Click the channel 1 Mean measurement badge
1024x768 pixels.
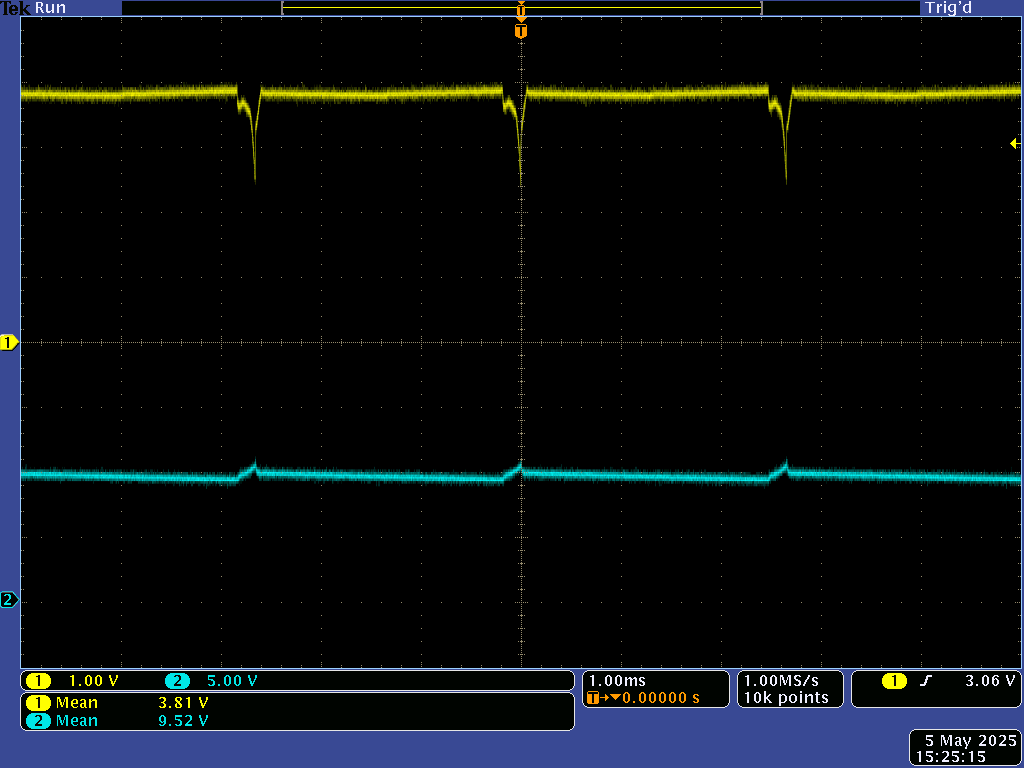39,703
